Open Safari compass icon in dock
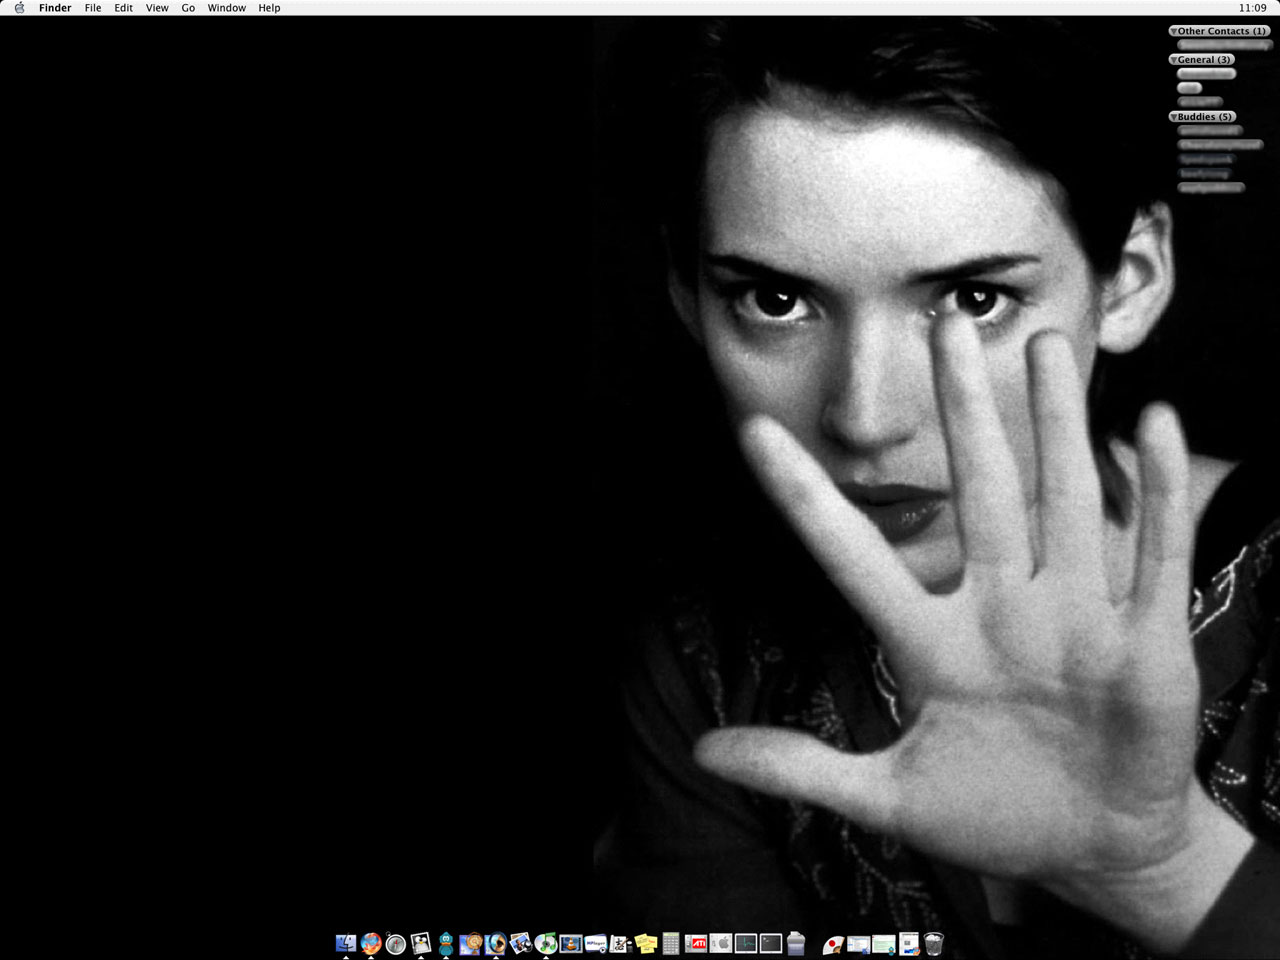Viewport: 1280px width, 960px height. coord(396,943)
